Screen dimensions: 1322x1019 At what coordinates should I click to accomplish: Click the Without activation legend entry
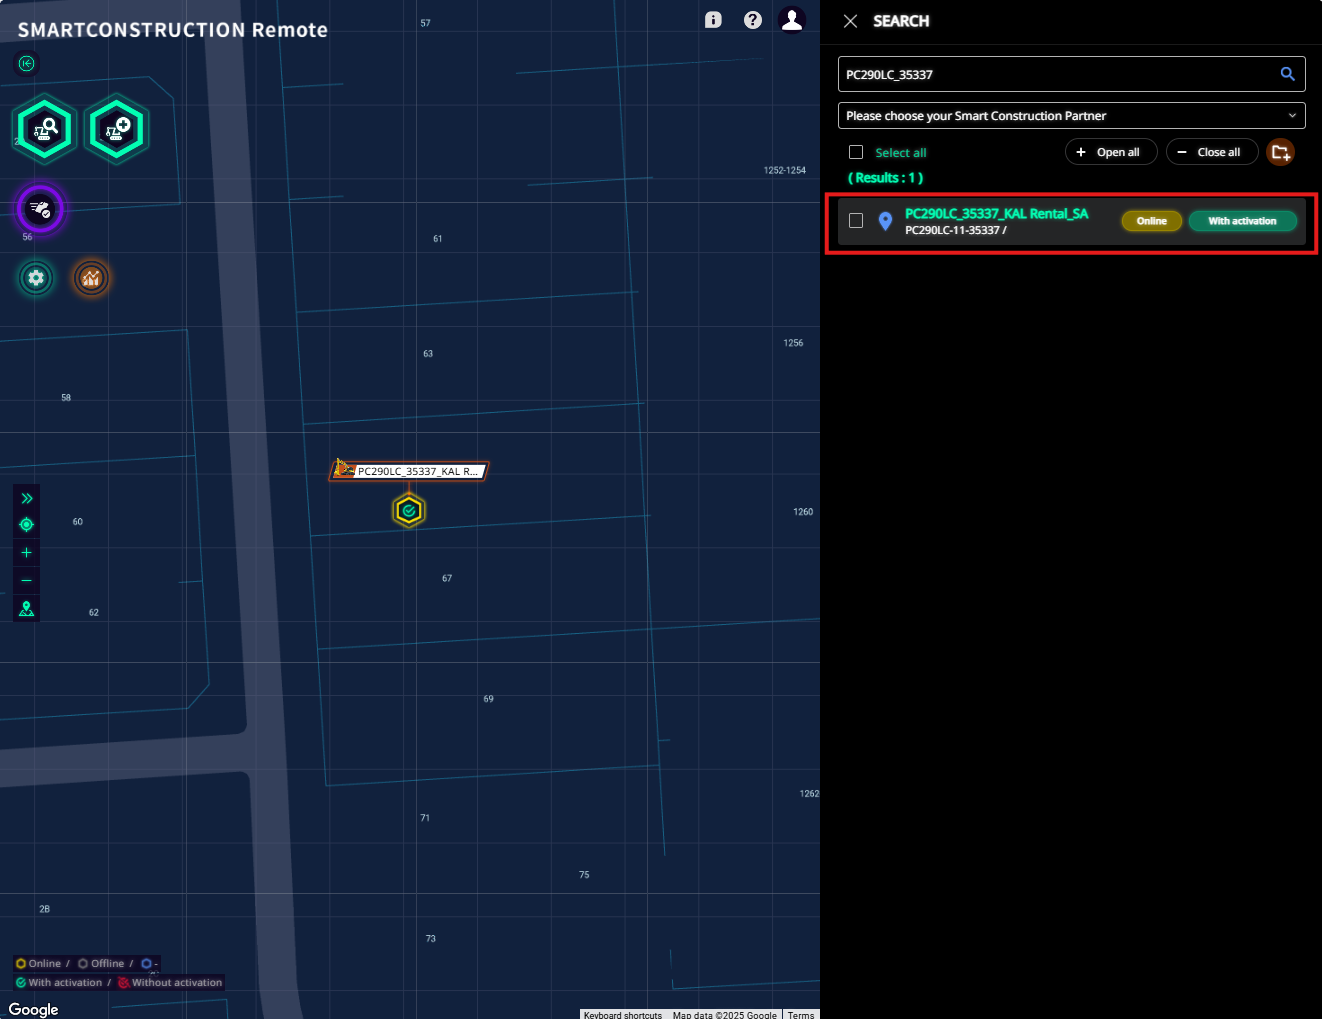pos(170,983)
